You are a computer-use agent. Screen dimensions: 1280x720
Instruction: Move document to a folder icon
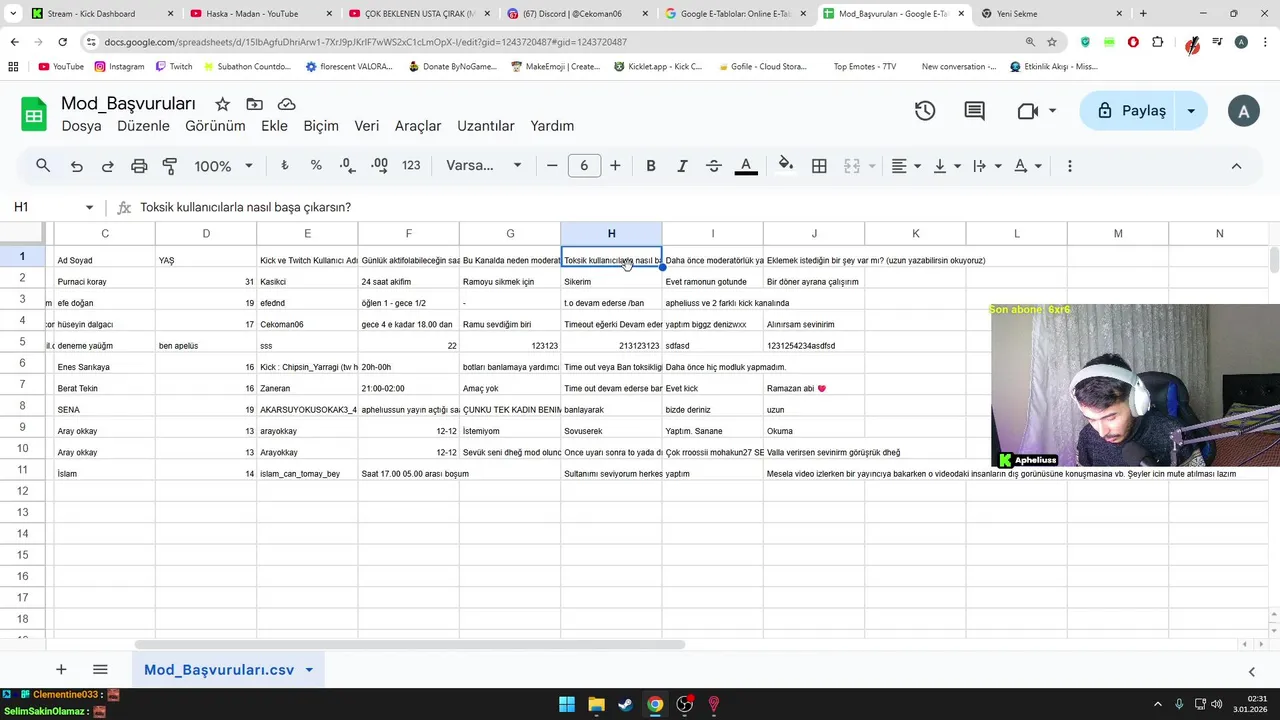(254, 104)
